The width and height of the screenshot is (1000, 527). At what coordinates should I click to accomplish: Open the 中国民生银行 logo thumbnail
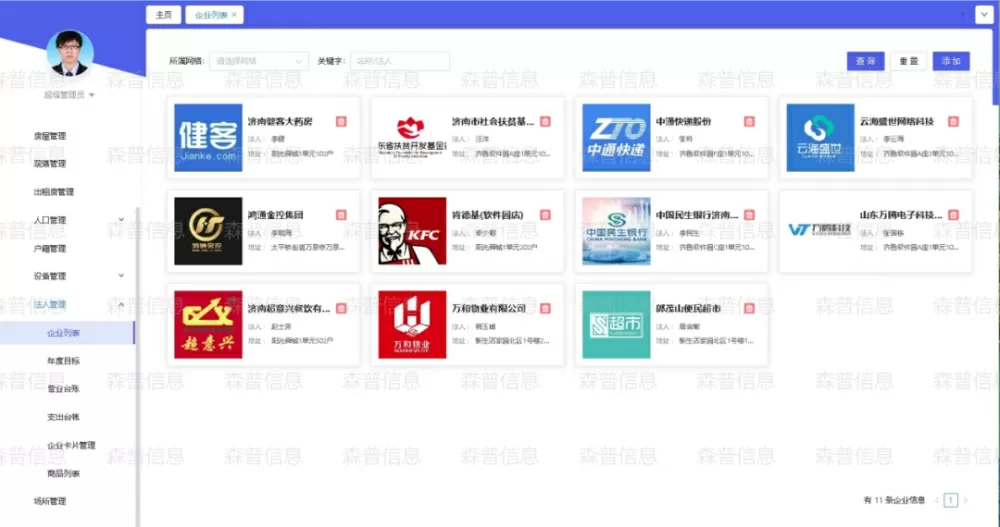[x=616, y=231]
